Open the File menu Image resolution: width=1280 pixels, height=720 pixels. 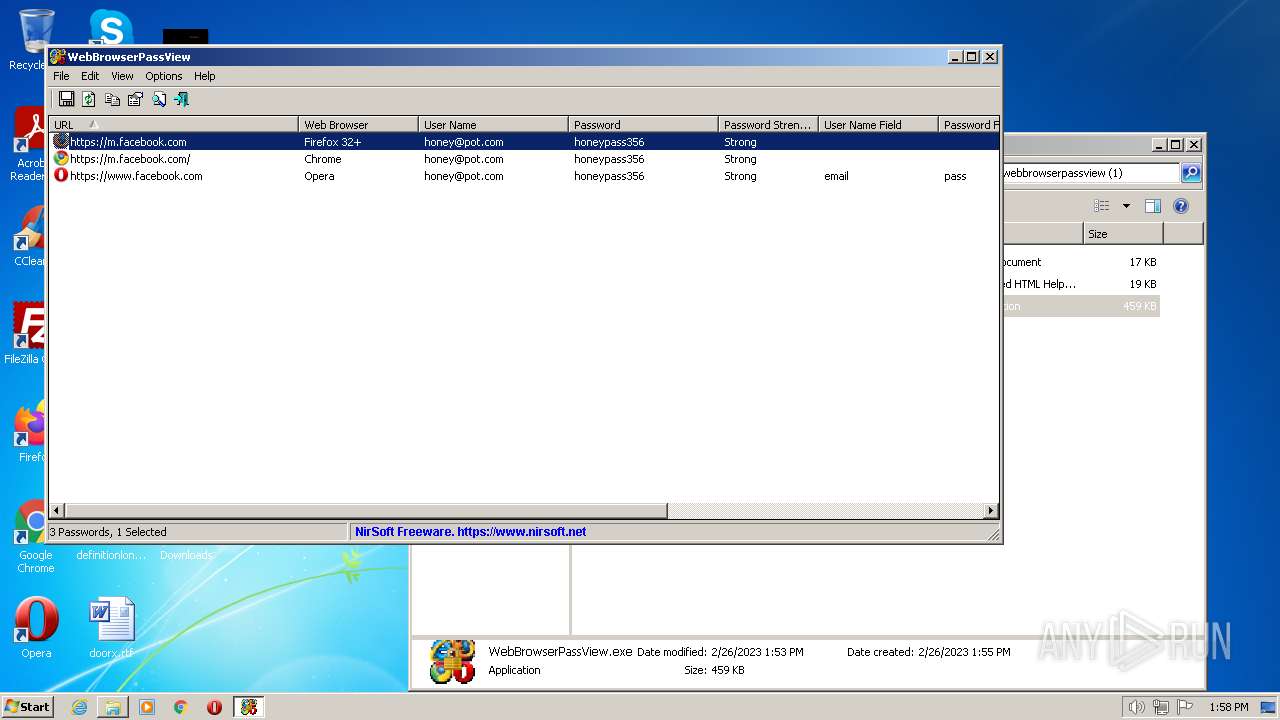point(61,76)
